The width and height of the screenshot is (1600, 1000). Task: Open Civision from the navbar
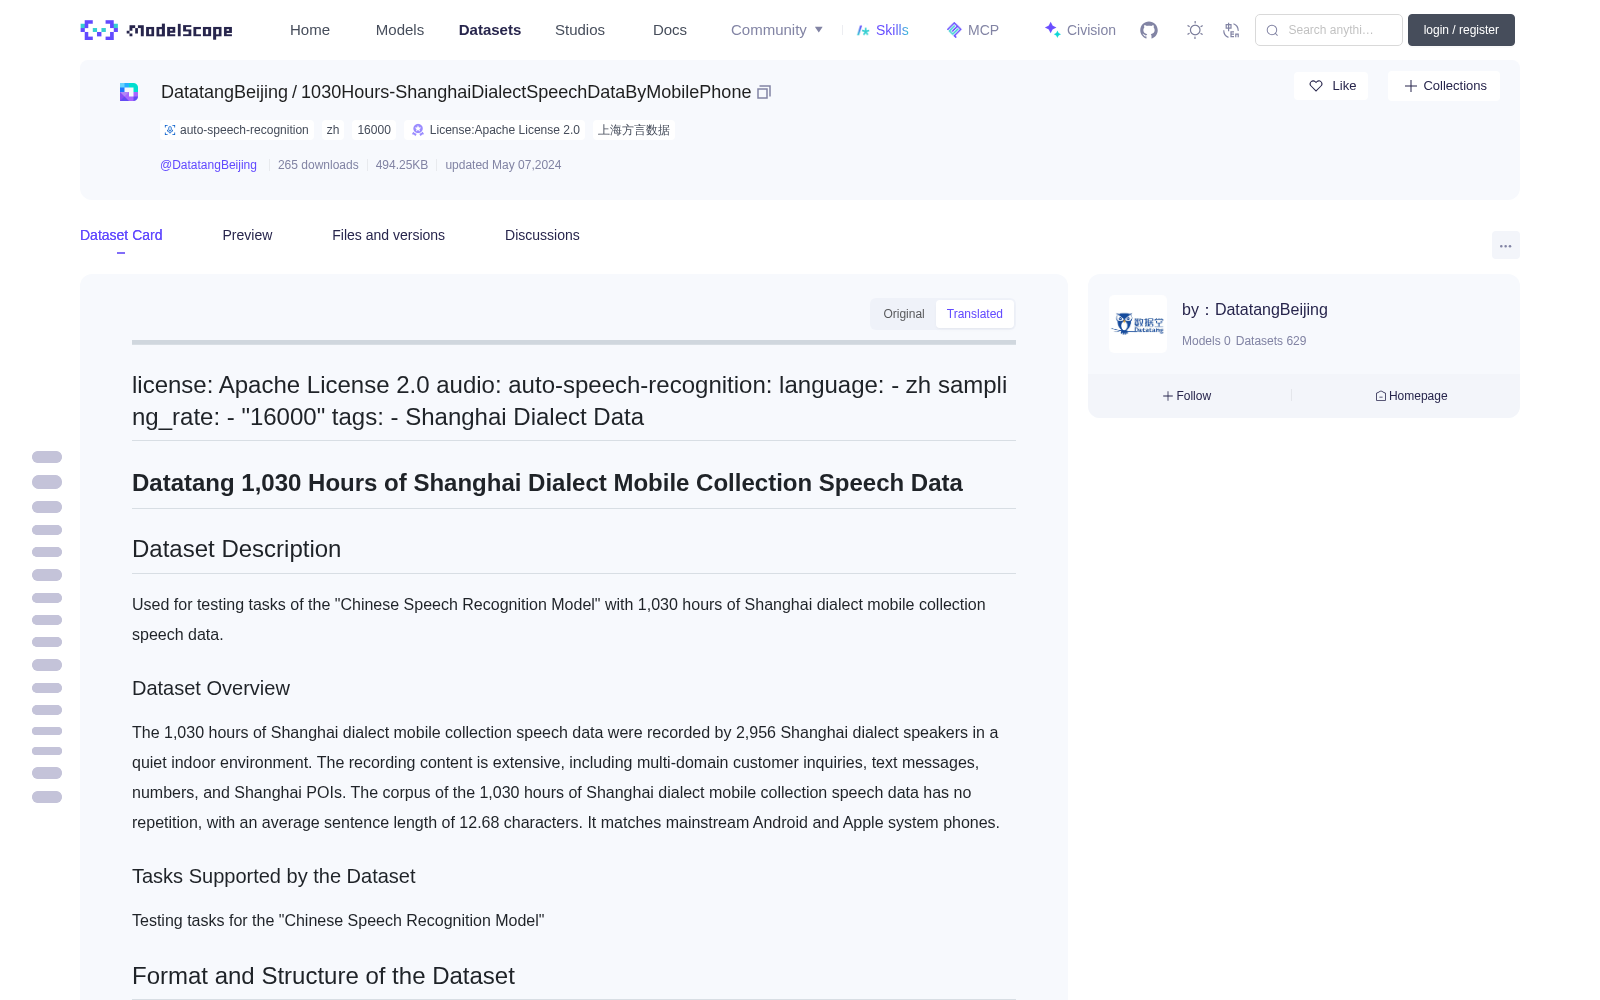(1080, 30)
